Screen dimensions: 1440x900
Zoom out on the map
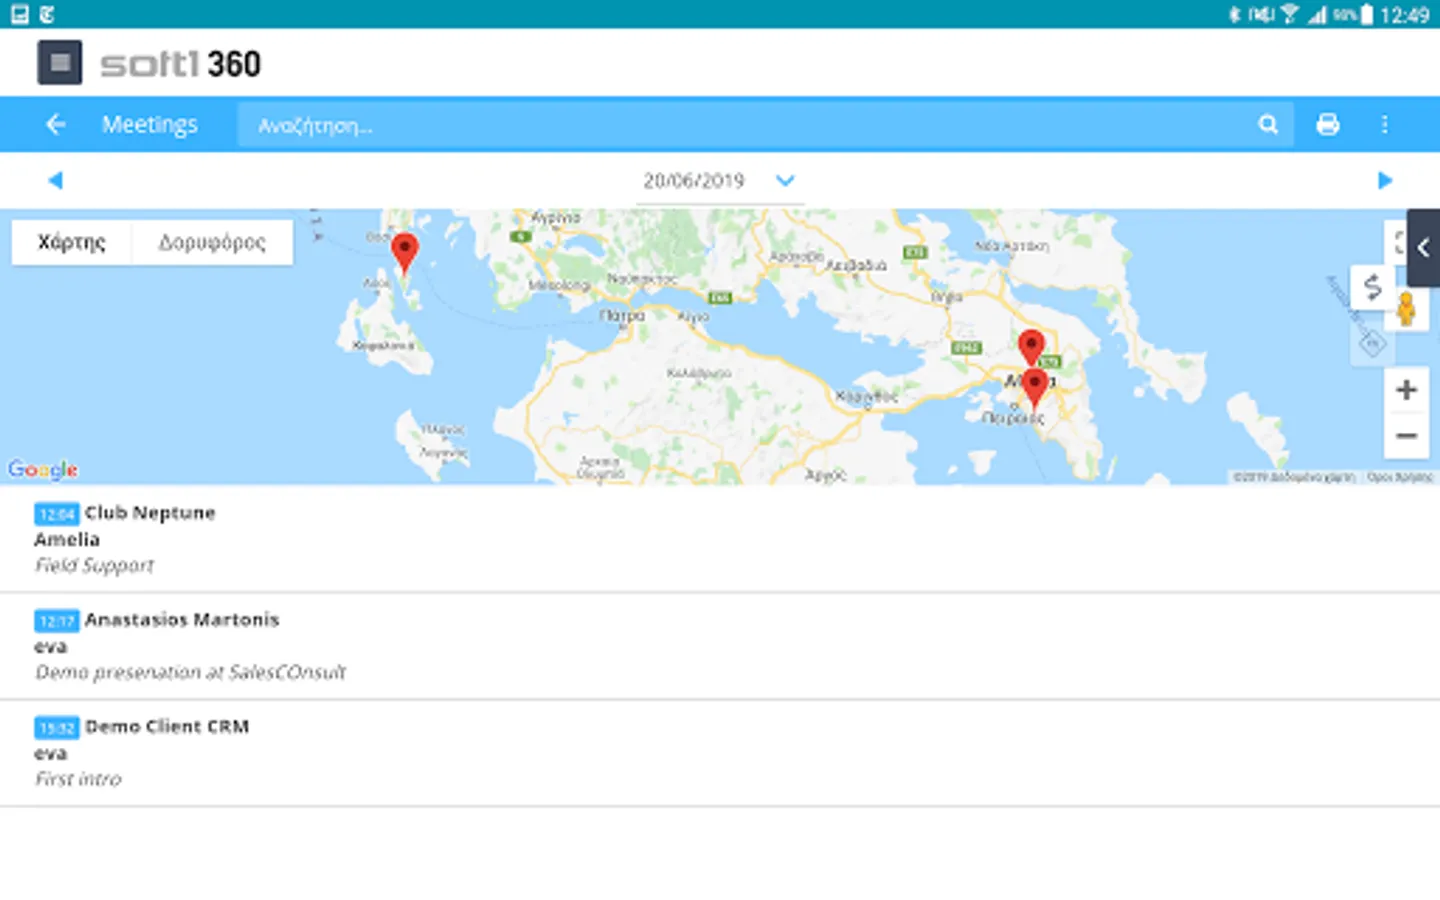(1406, 436)
